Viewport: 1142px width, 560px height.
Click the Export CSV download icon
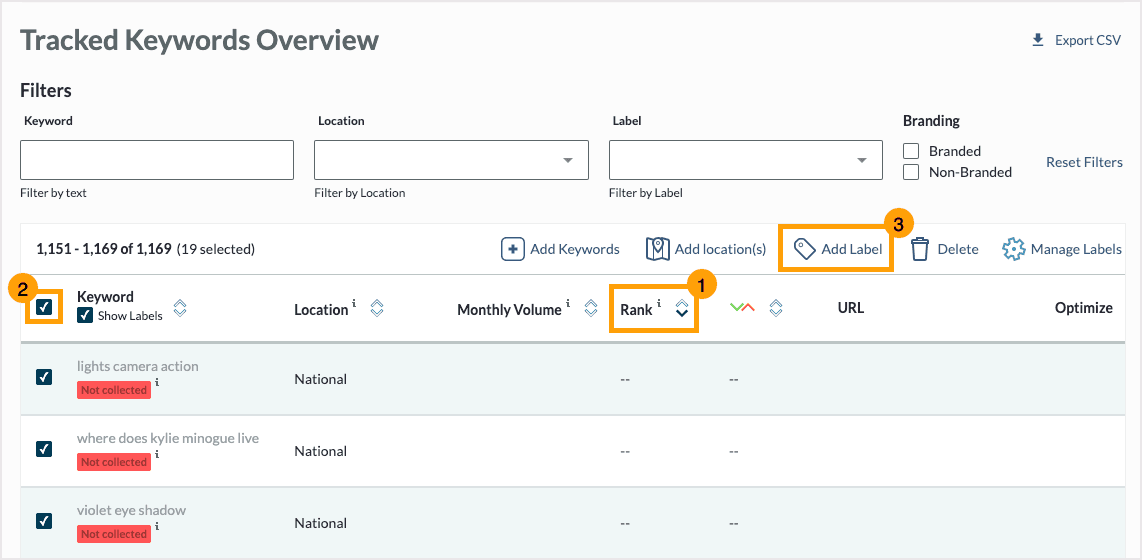pyautogui.click(x=1037, y=41)
